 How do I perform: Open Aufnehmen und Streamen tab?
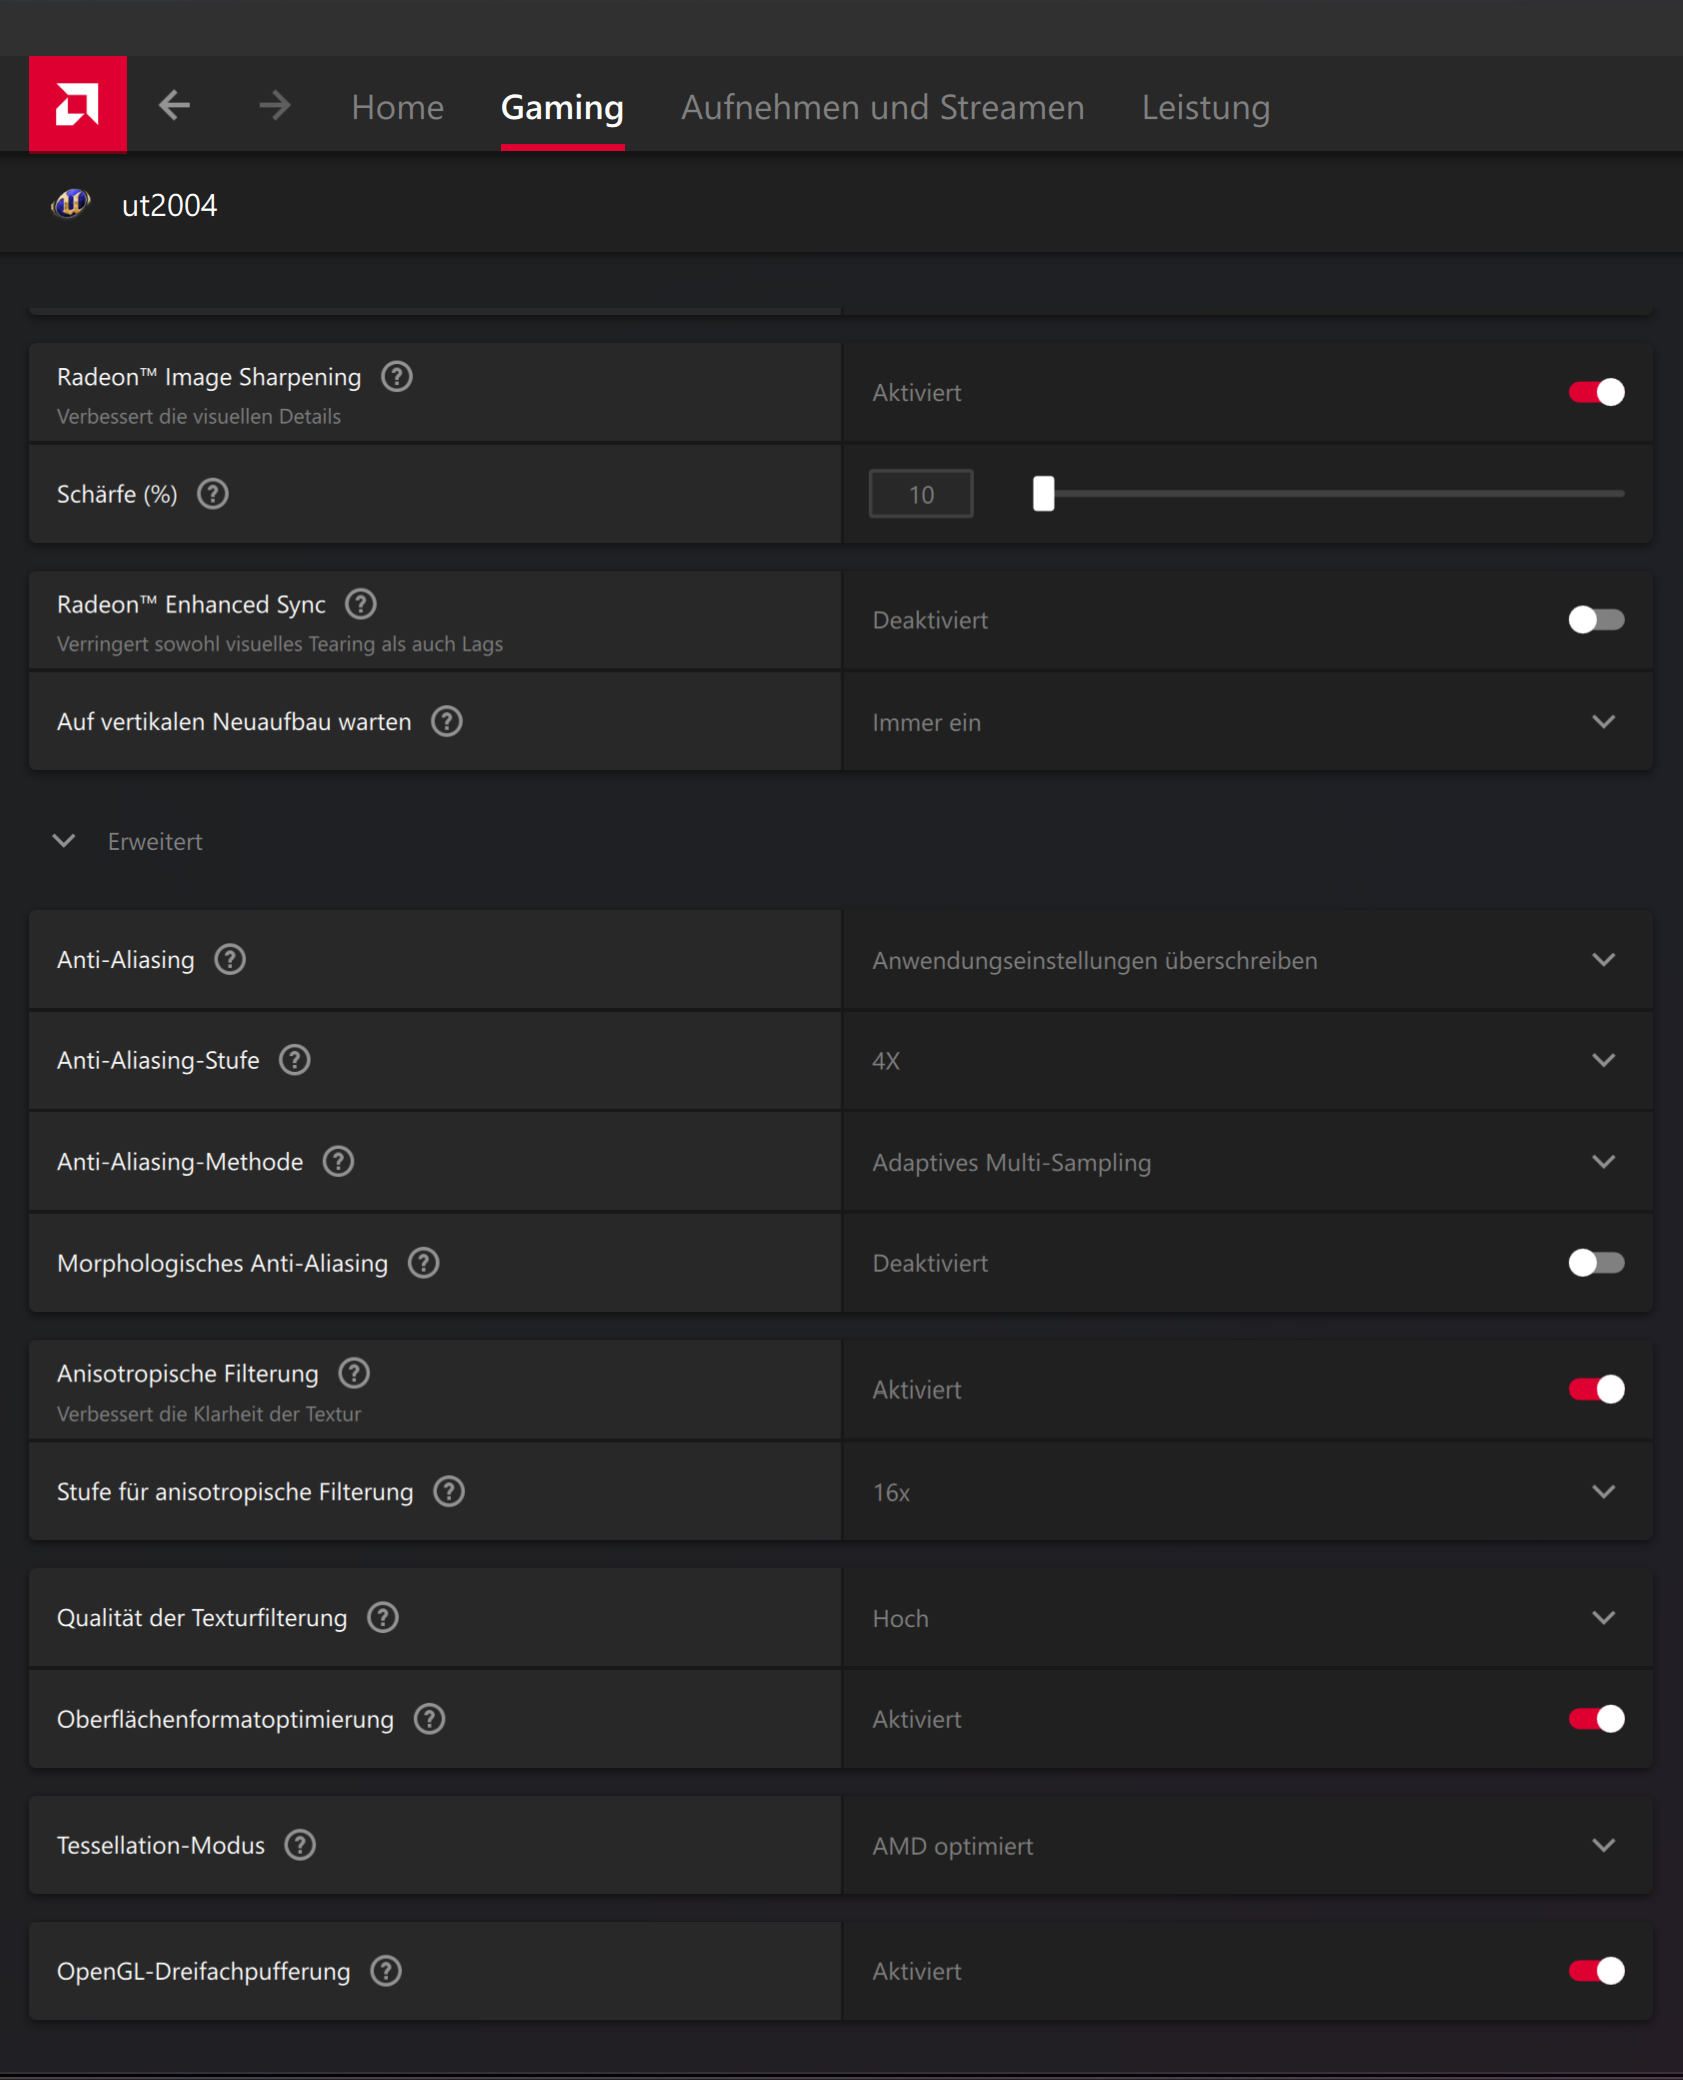(x=882, y=107)
